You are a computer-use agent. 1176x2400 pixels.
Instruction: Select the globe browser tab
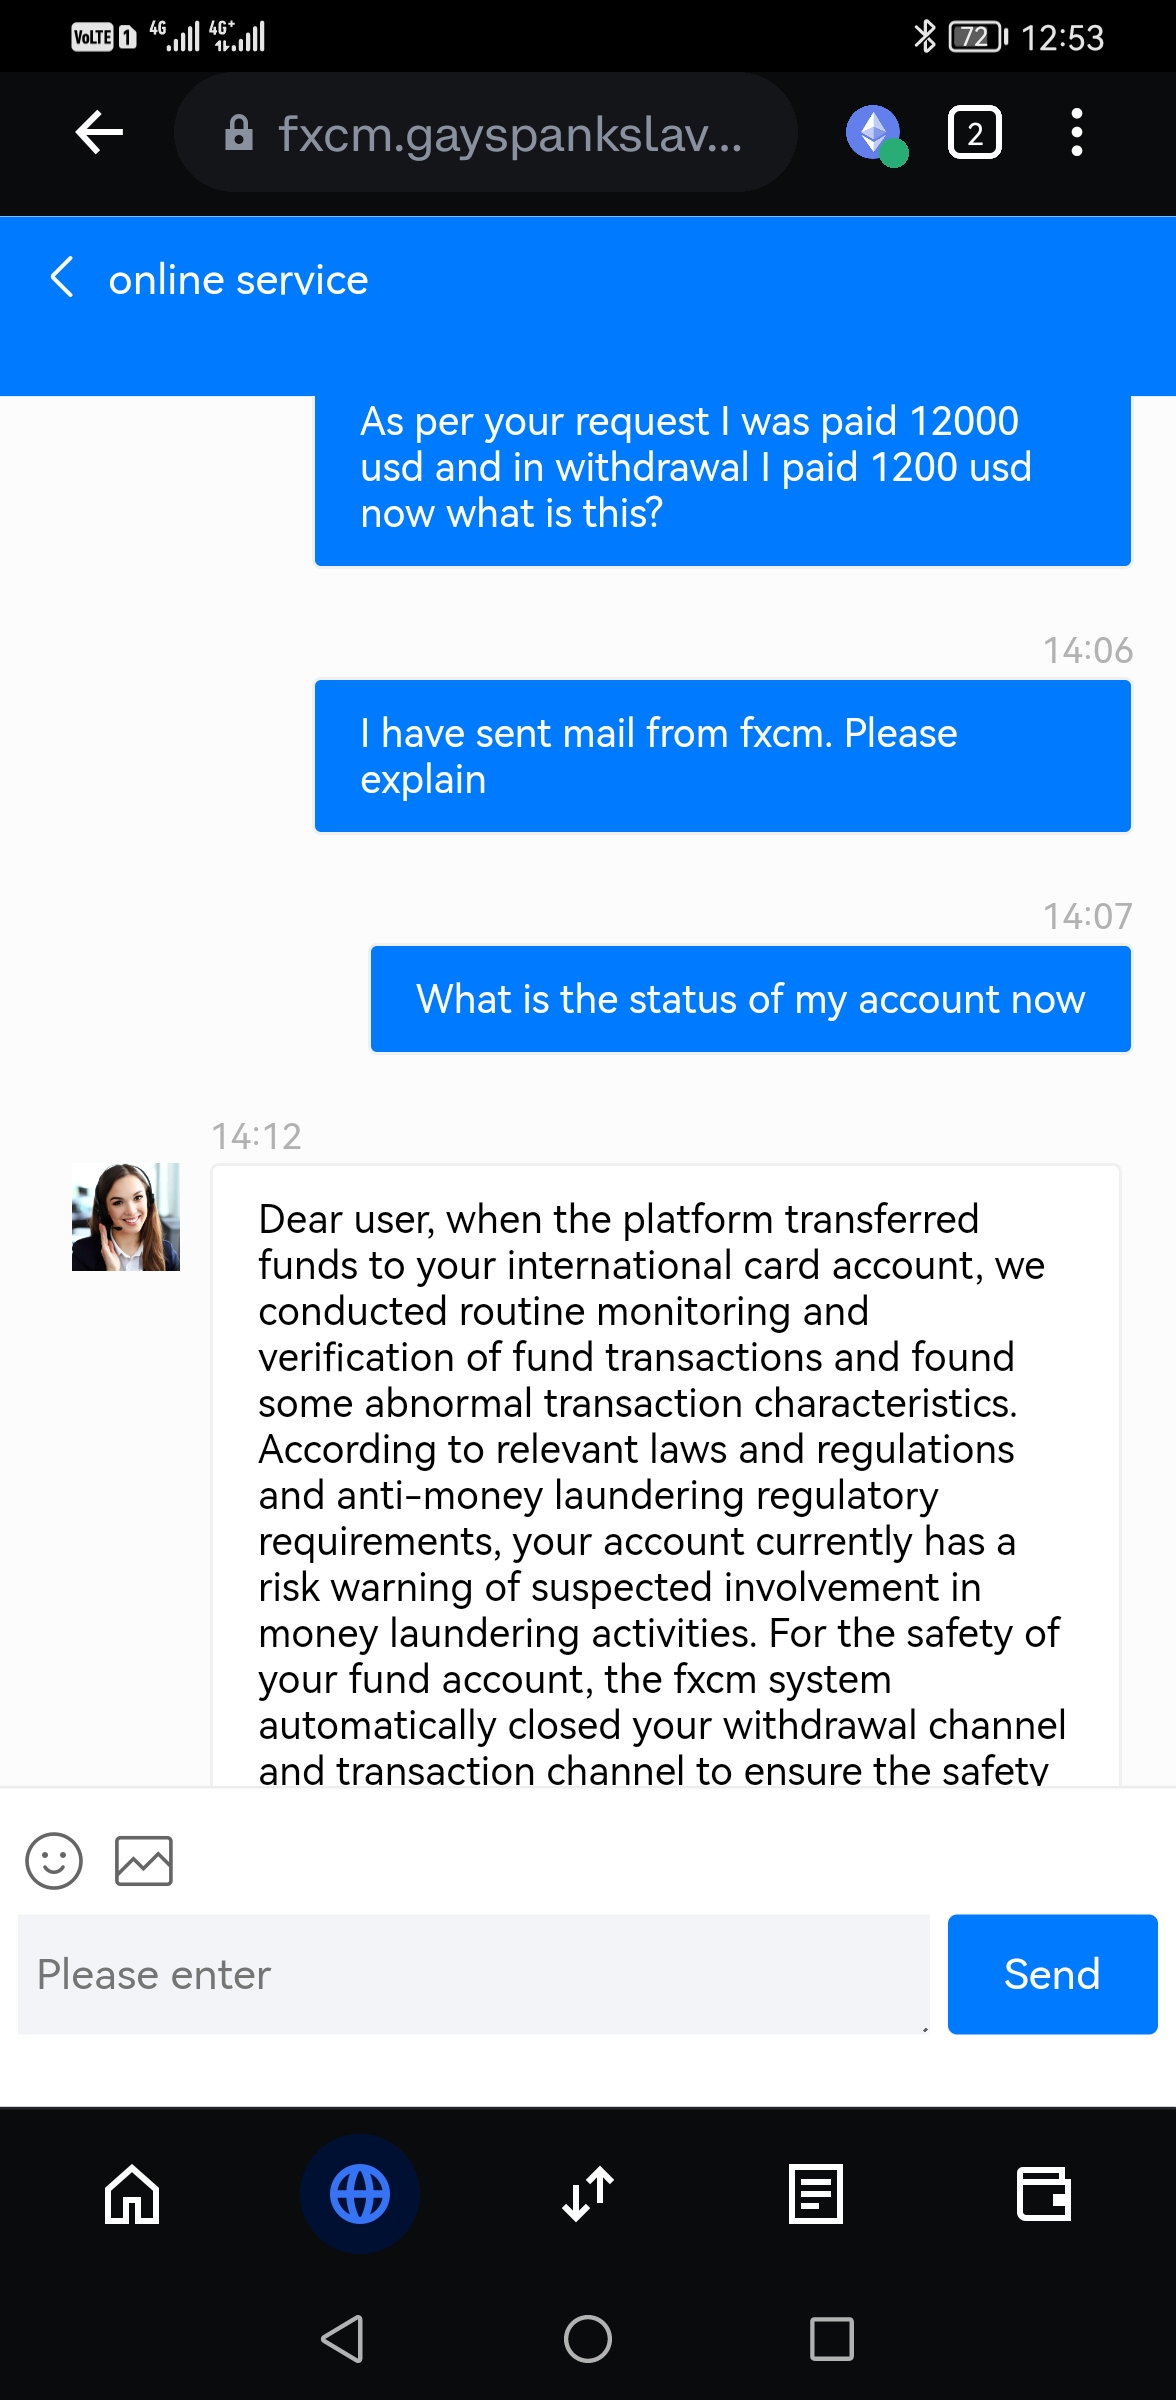point(360,2195)
